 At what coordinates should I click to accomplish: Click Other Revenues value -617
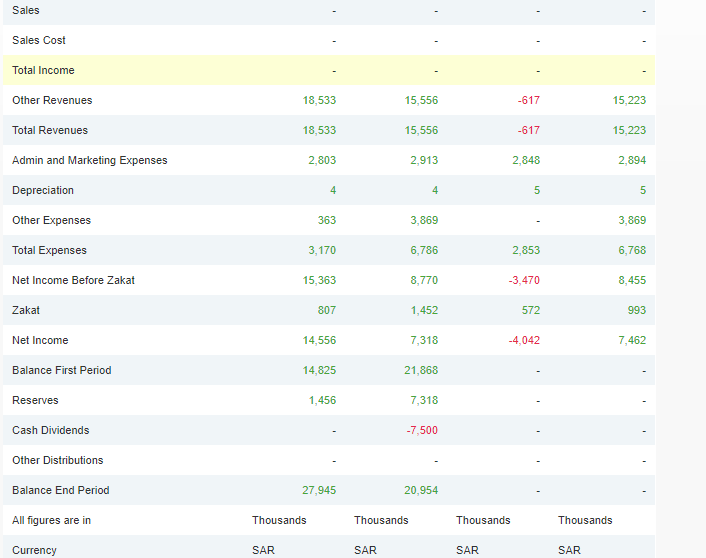[x=529, y=100]
